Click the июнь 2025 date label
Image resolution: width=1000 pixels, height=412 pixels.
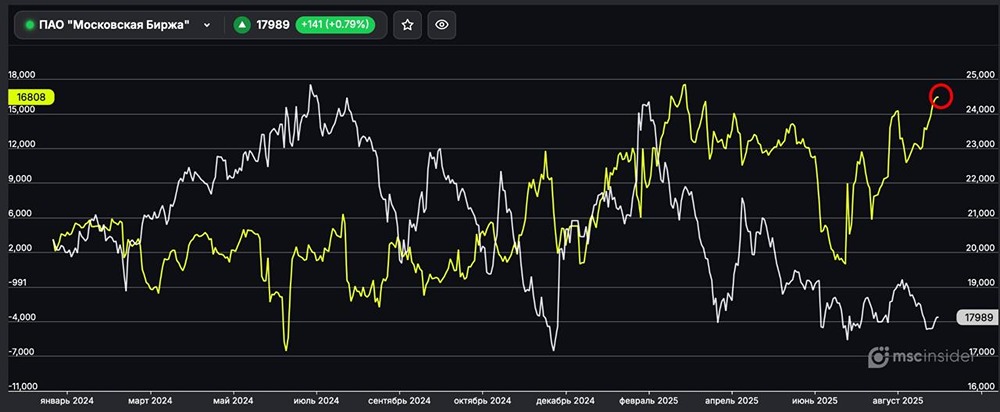point(814,401)
